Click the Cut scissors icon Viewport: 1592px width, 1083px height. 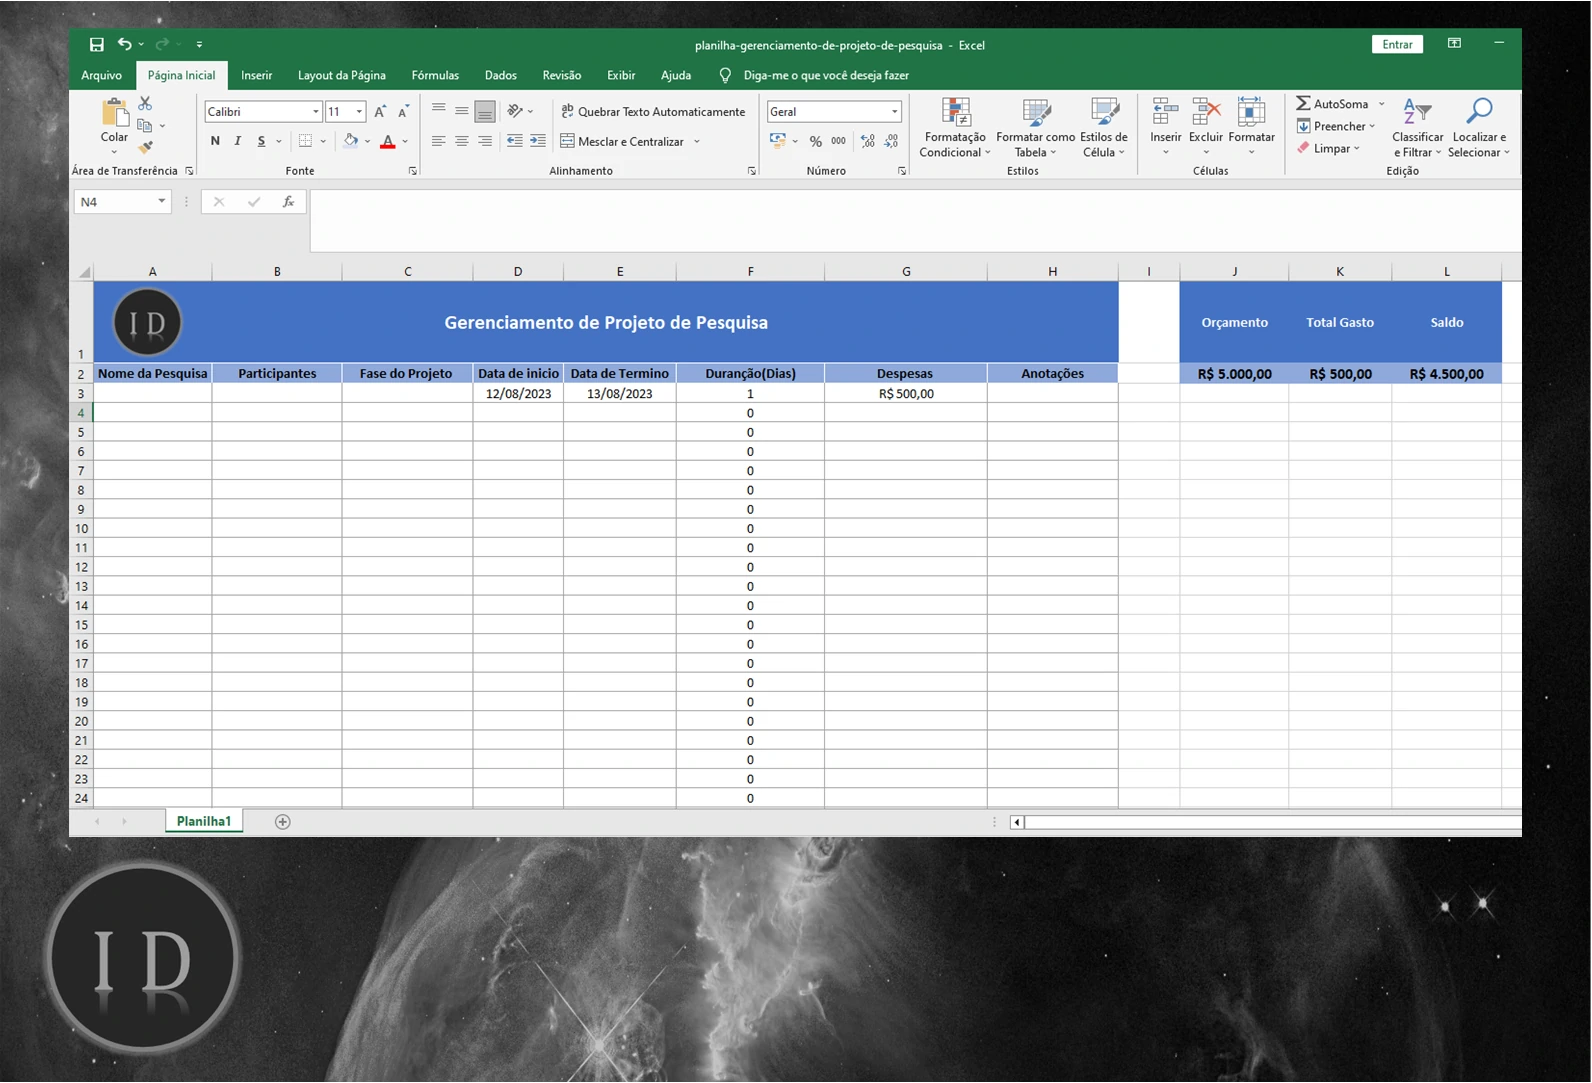[145, 103]
